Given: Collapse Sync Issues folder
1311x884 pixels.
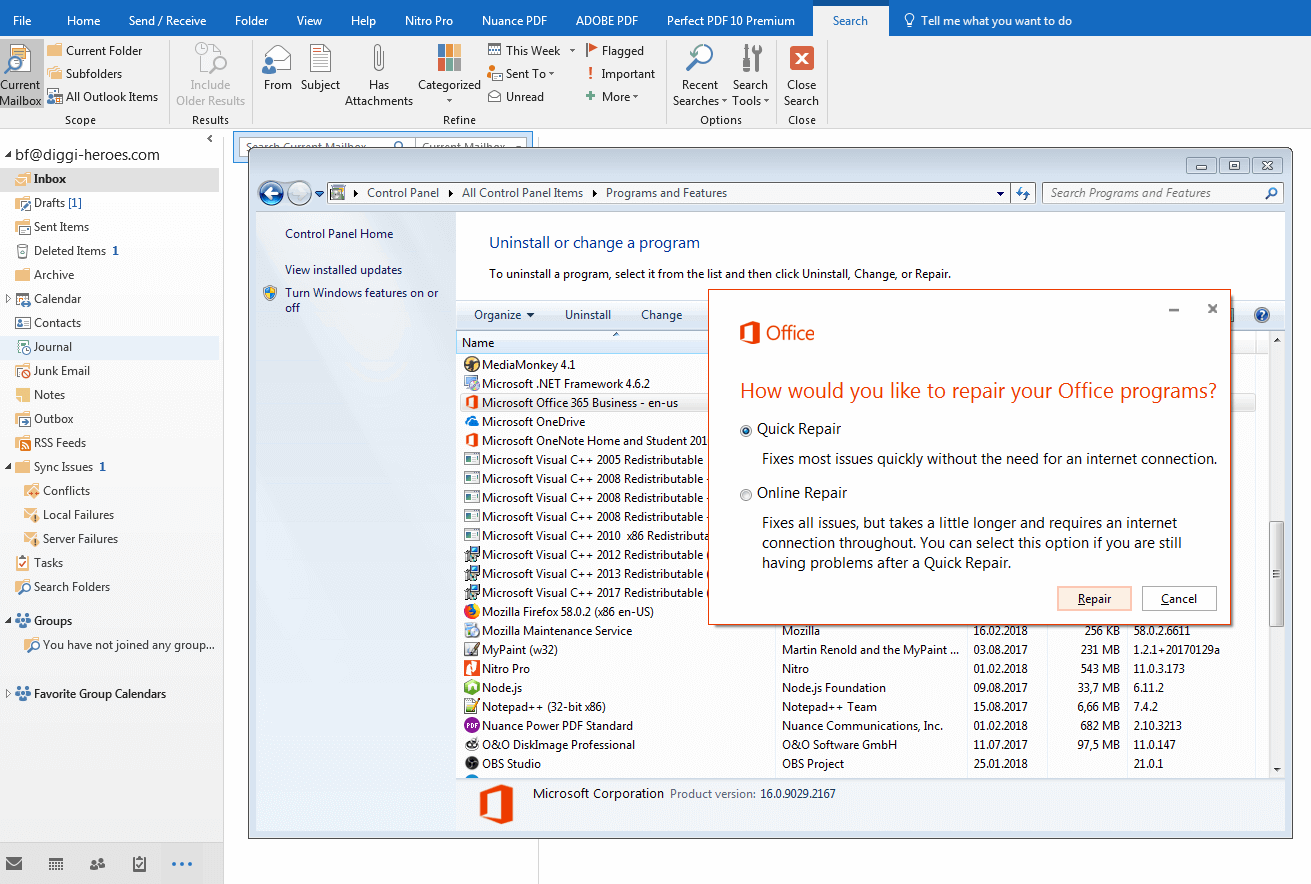Looking at the screenshot, I should 9,467.
